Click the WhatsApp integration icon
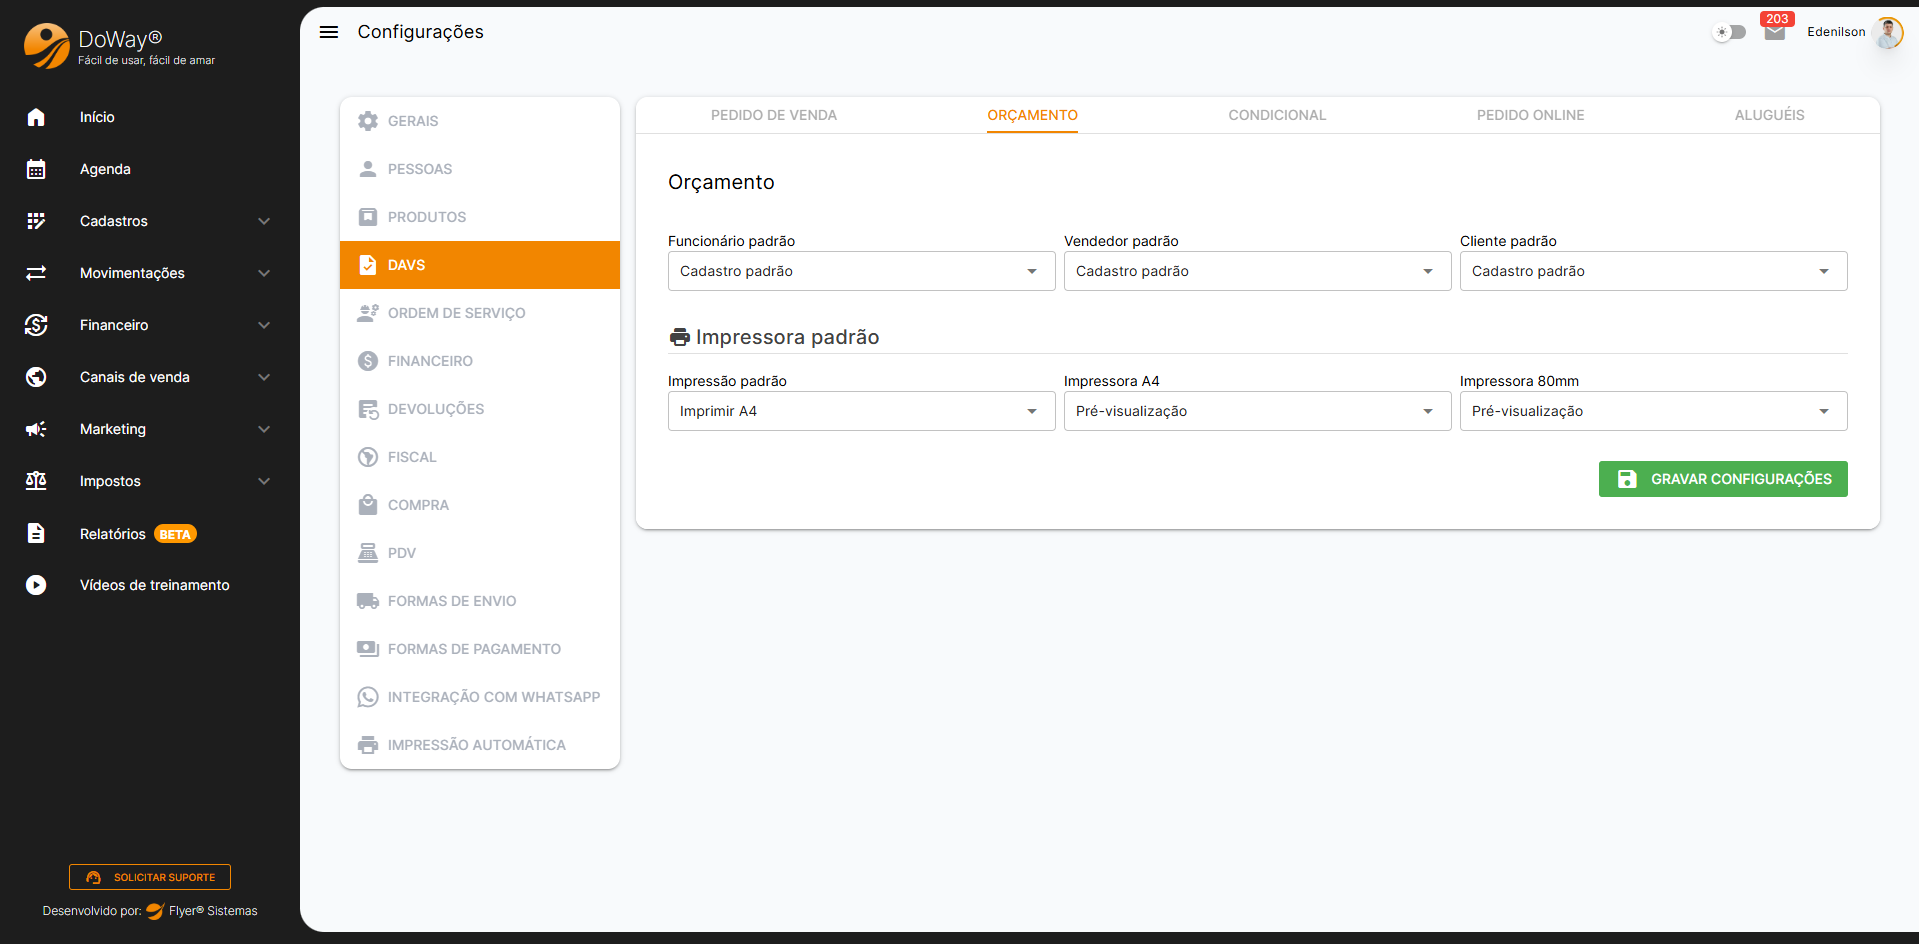Image resolution: width=1919 pixels, height=944 pixels. (368, 697)
